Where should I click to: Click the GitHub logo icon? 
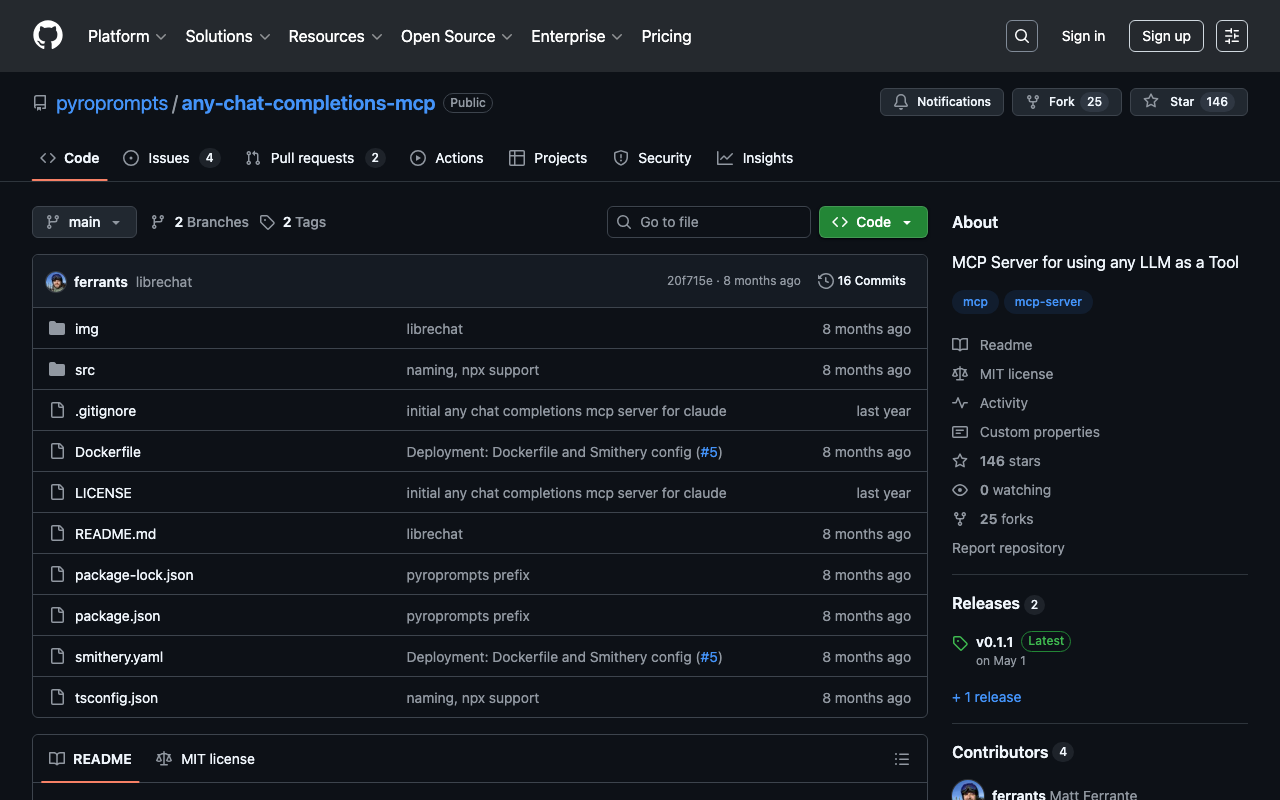tap(48, 36)
